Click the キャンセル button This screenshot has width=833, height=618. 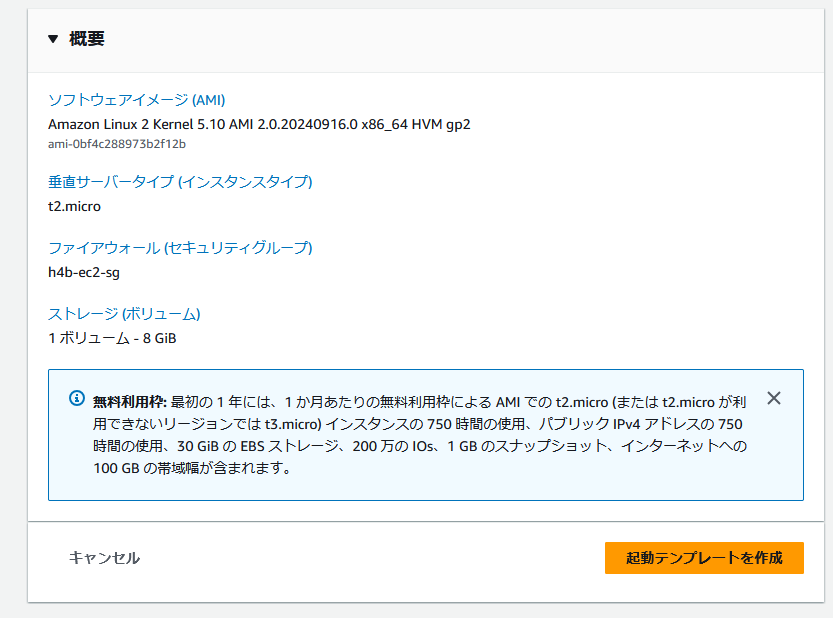pos(104,557)
